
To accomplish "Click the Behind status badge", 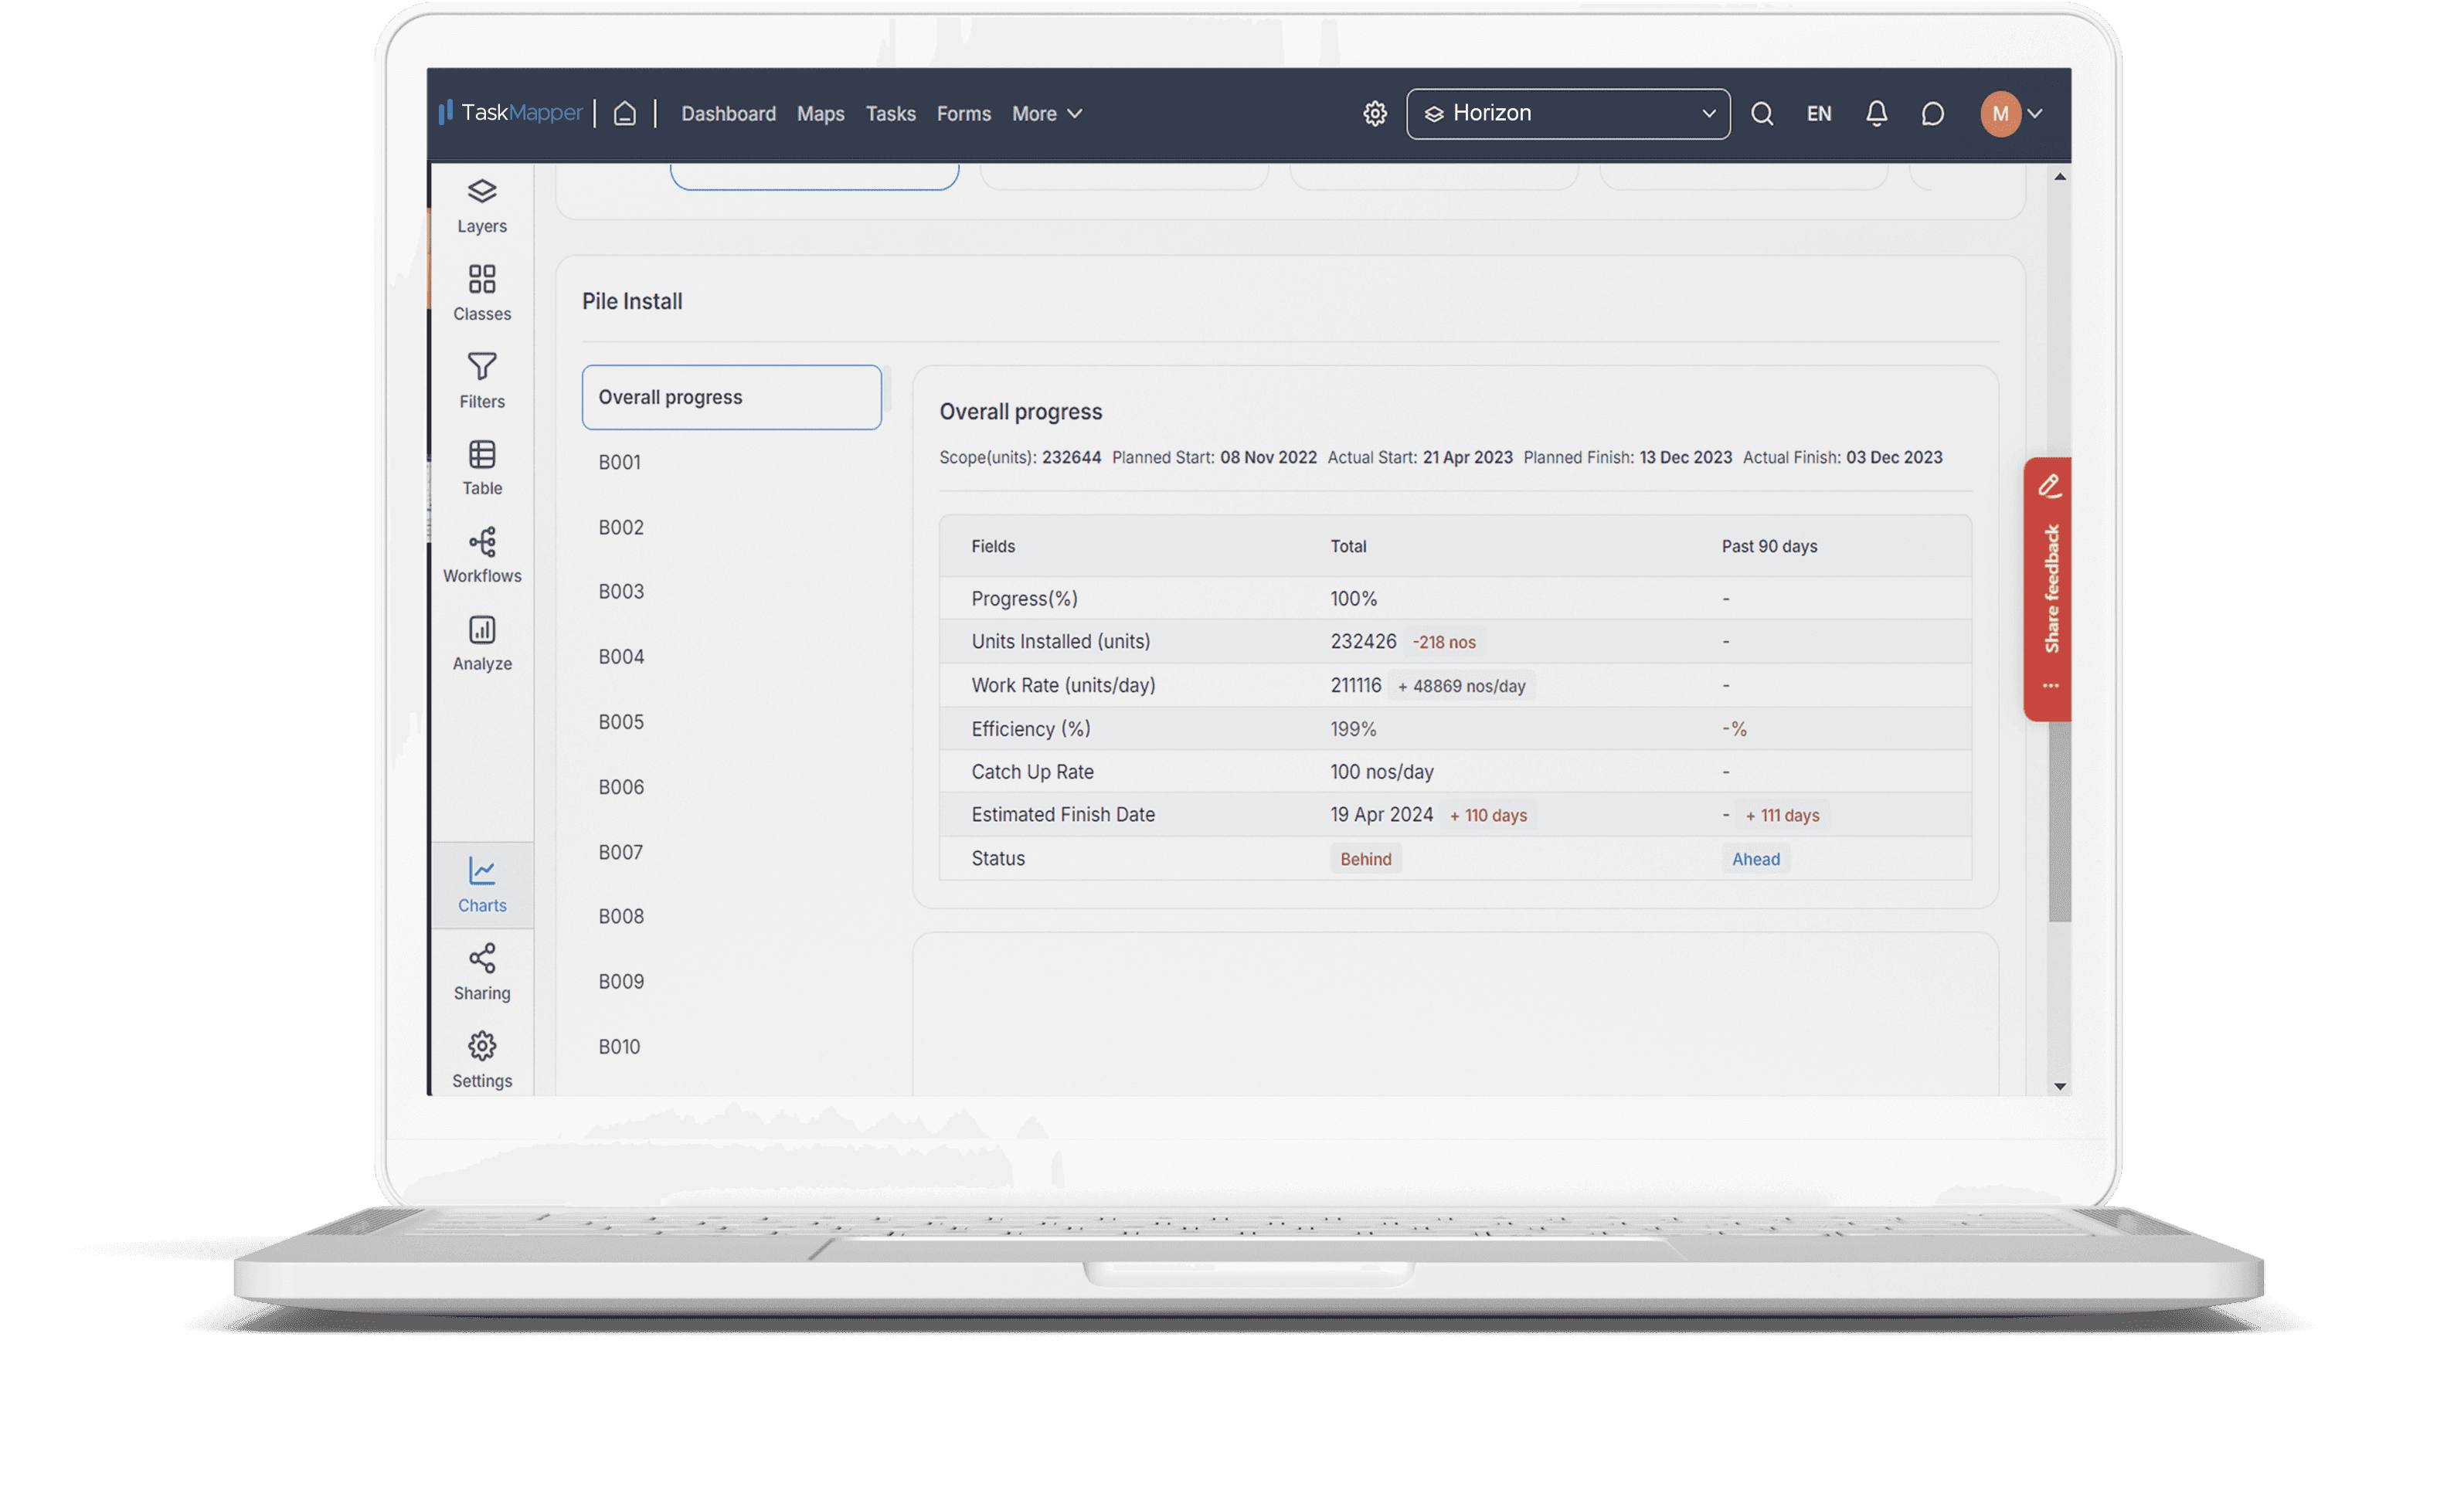I will click(x=1365, y=859).
